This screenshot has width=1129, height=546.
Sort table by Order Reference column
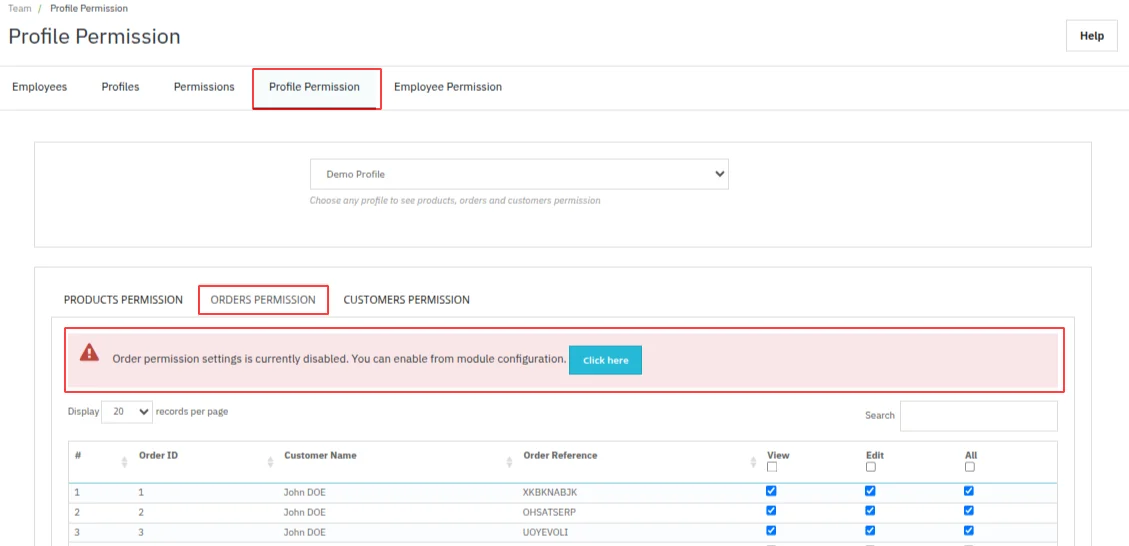[753, 461]
